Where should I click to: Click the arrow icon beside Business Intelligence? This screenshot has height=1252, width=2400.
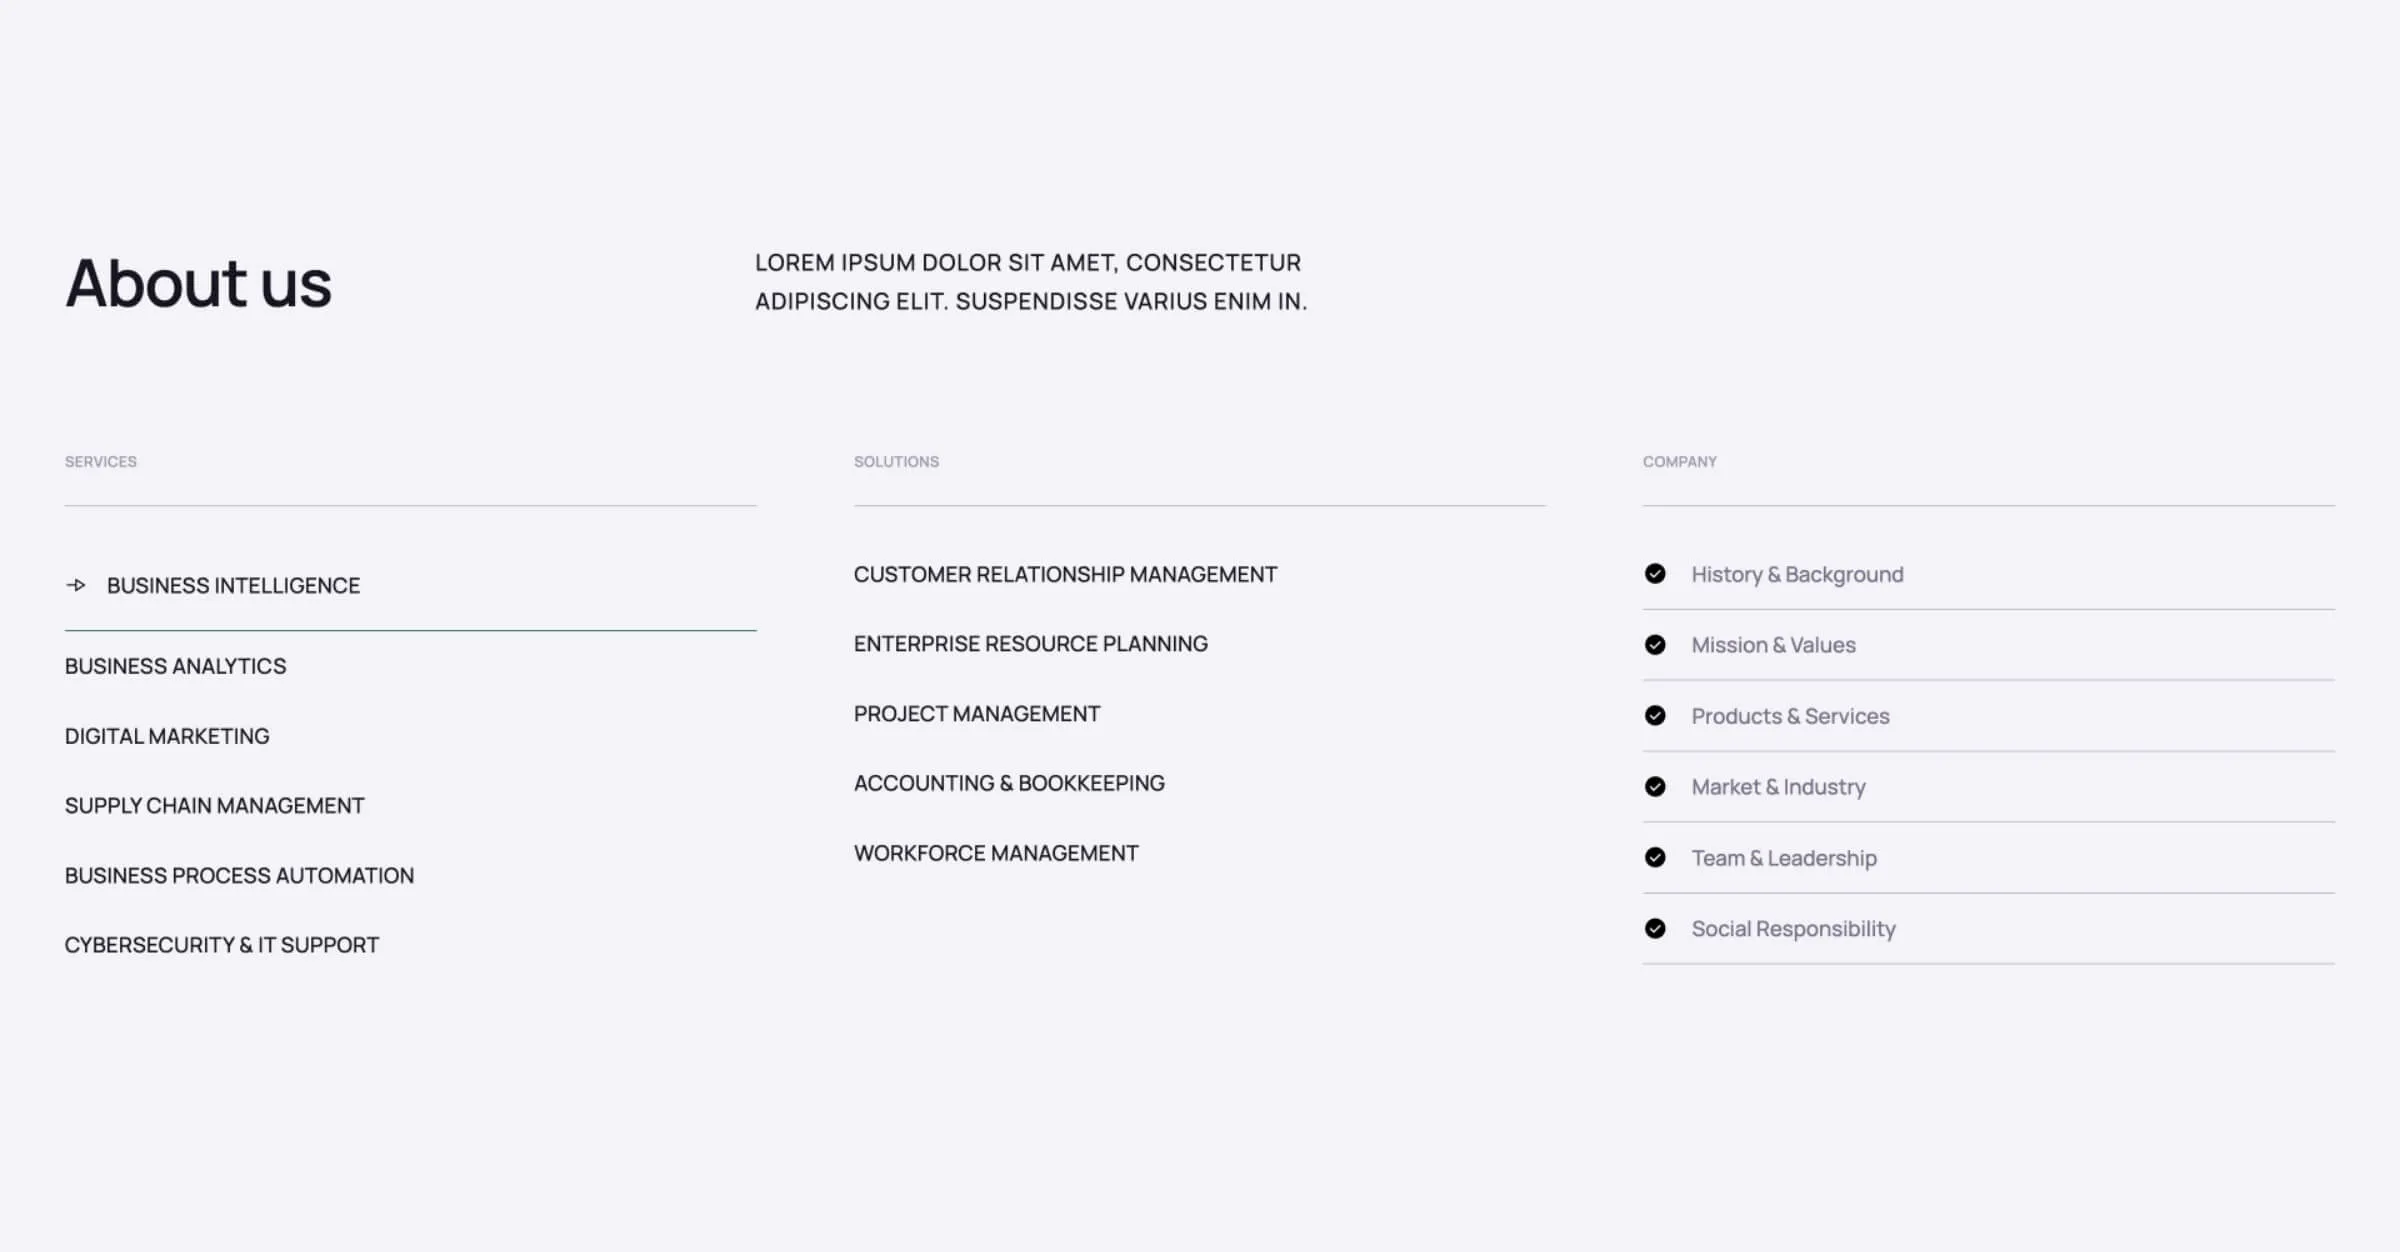coord(77,585)
